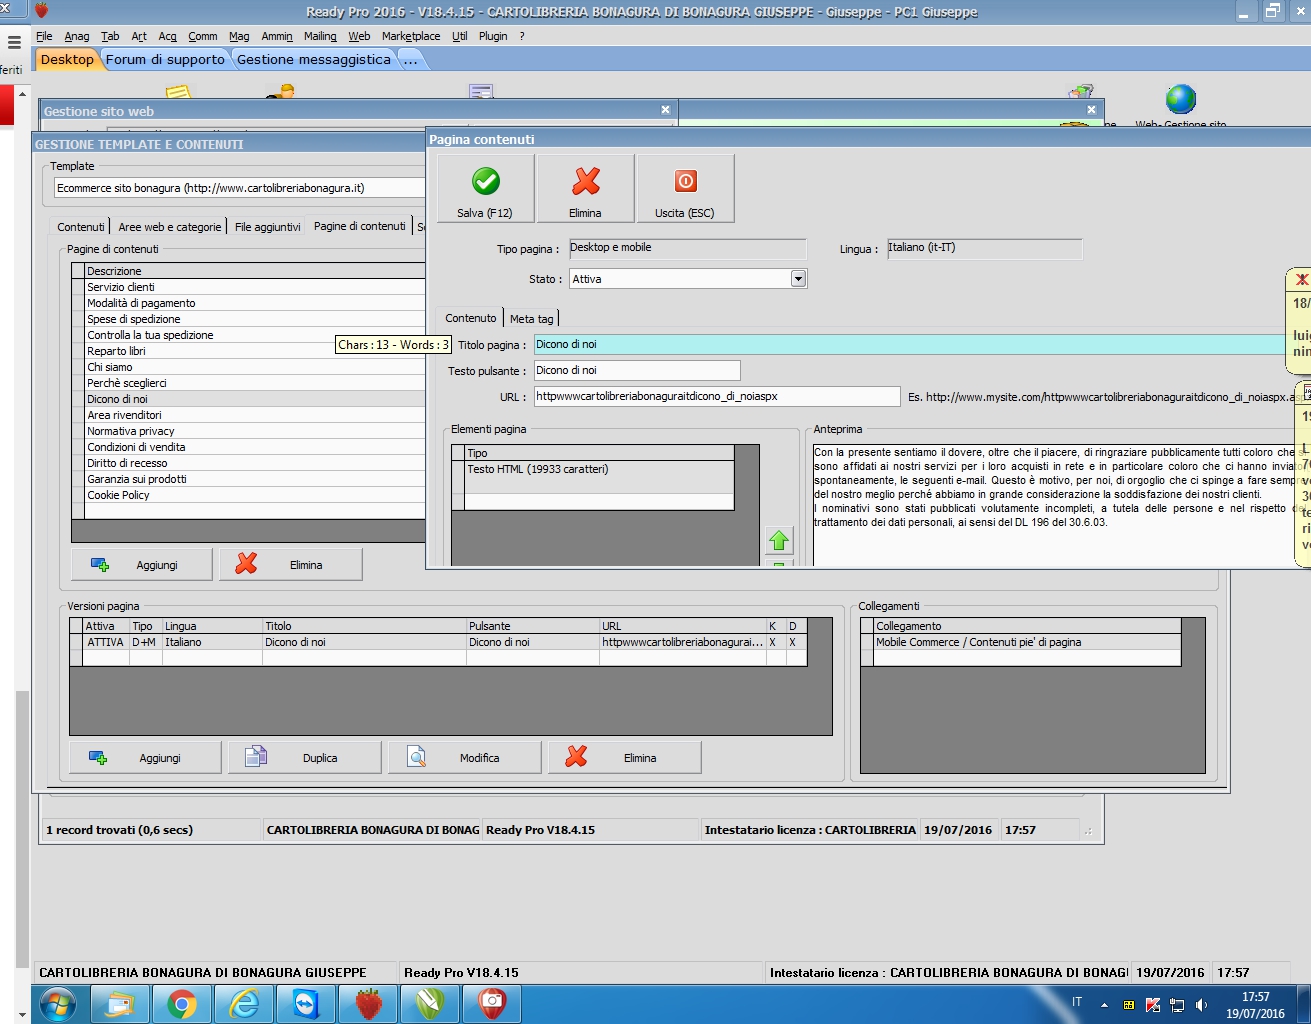This screenshot has width=1311, height=1024.
Task: Click Aggiungi under the Pagine di contenuti list
Action: click(142, 565)
